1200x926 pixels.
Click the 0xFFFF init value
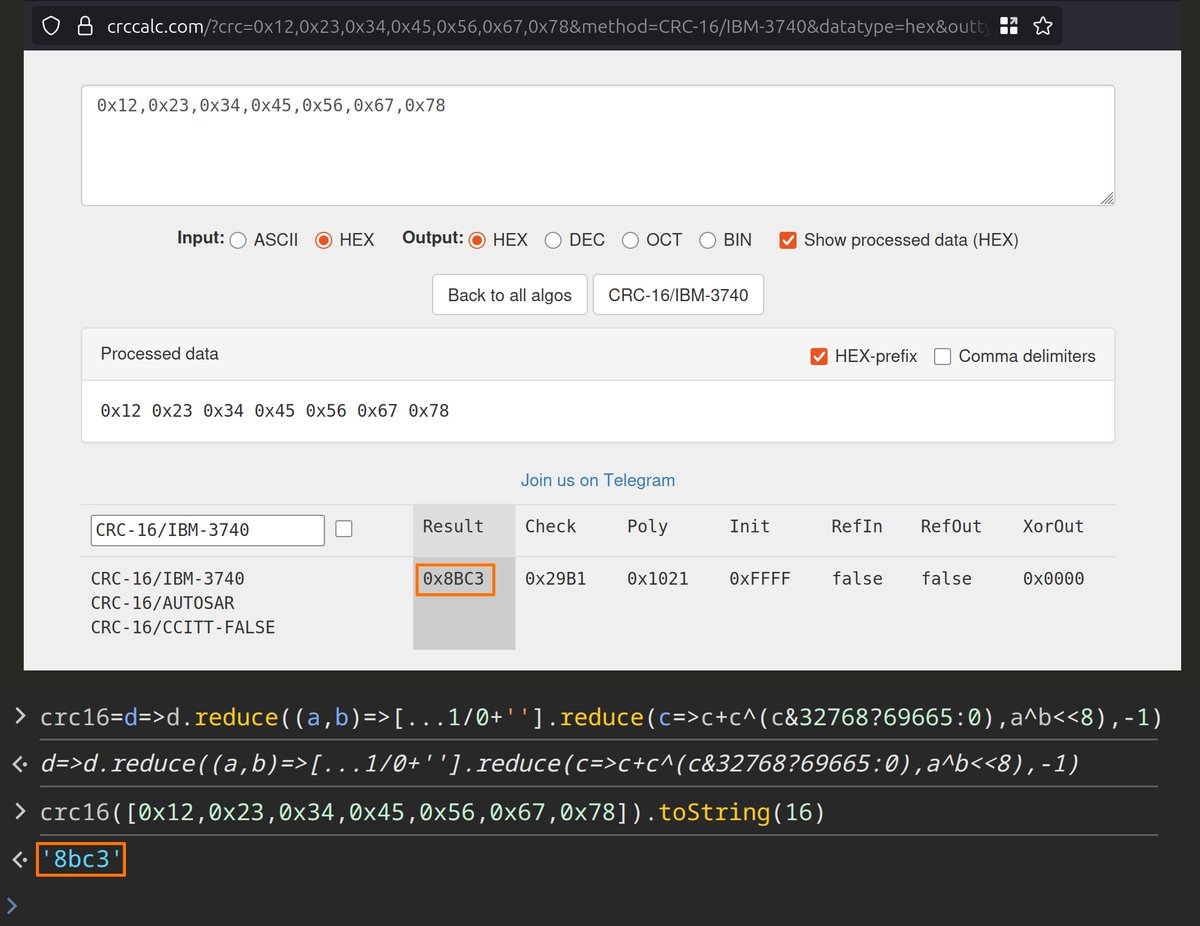tap(760, 579)
